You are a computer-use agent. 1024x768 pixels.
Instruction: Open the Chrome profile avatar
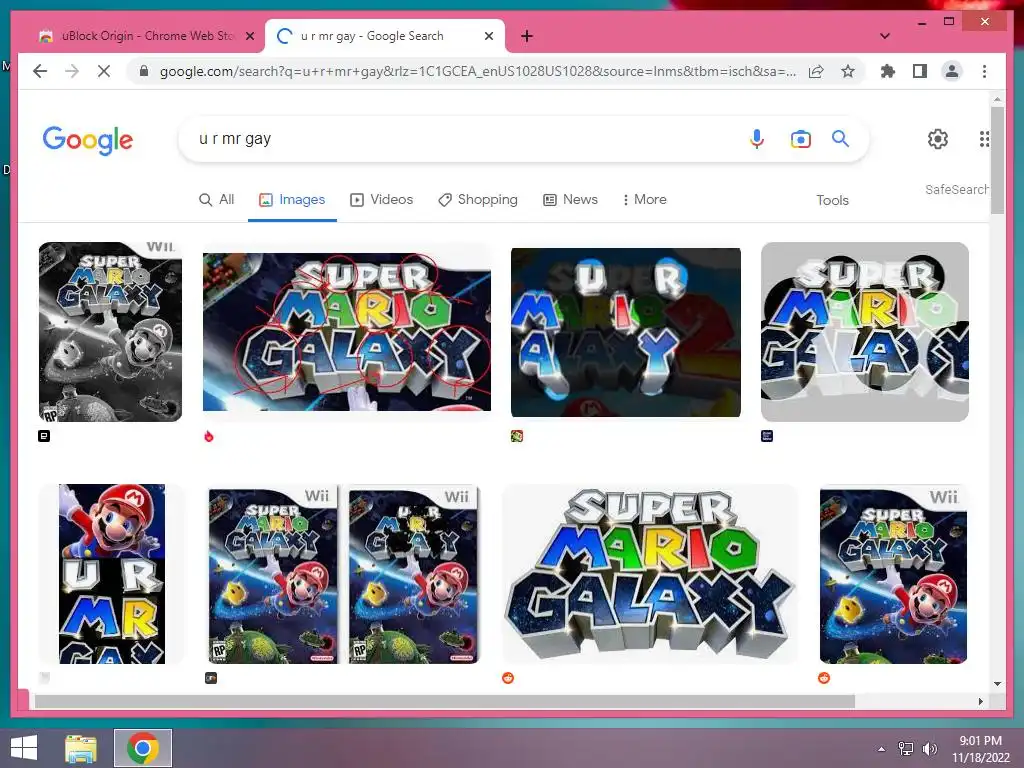[x=952, y=71]
